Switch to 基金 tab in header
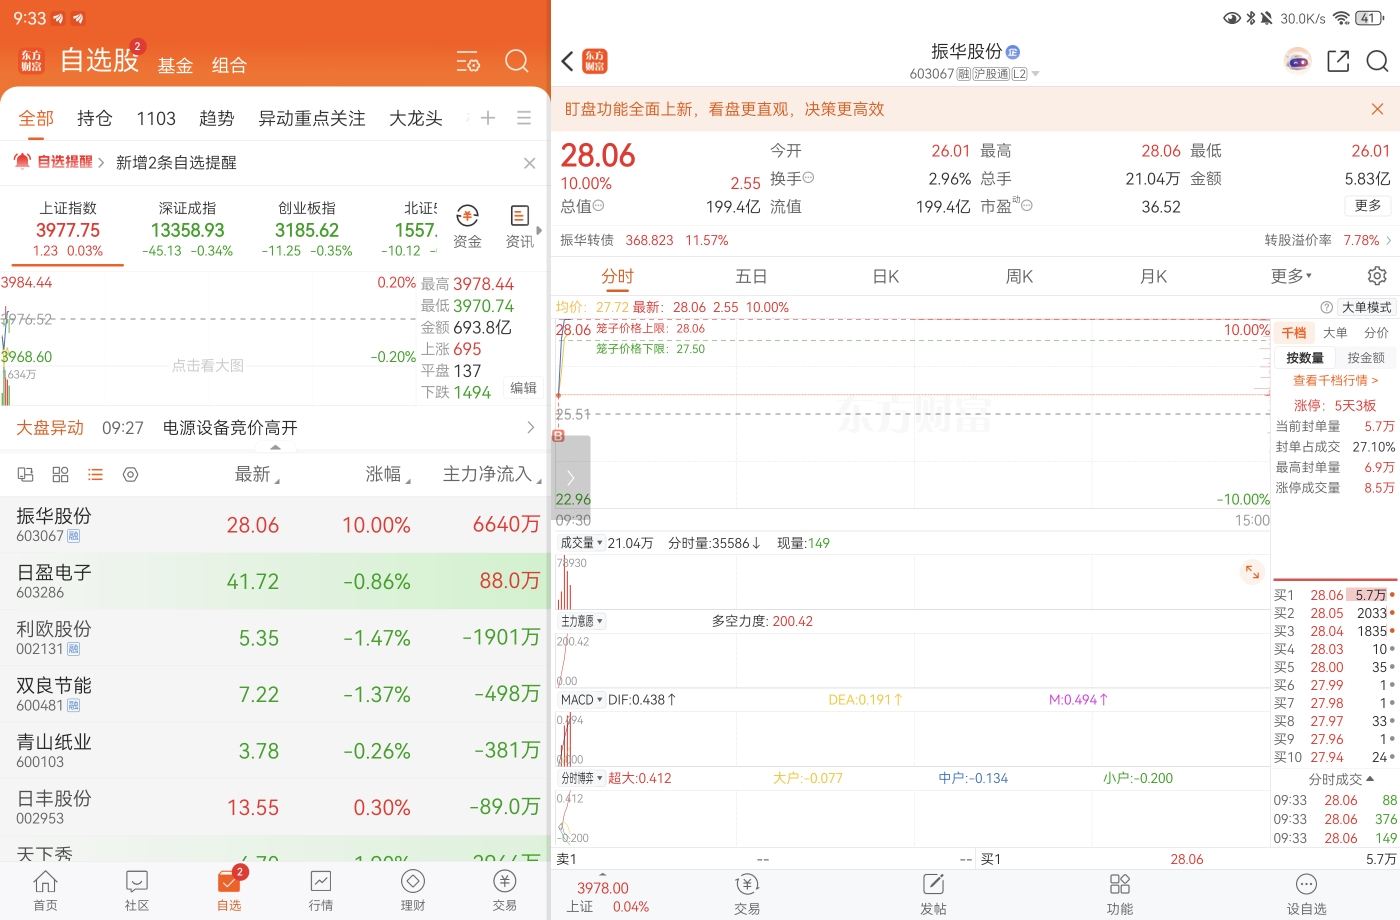 (175, 65)
